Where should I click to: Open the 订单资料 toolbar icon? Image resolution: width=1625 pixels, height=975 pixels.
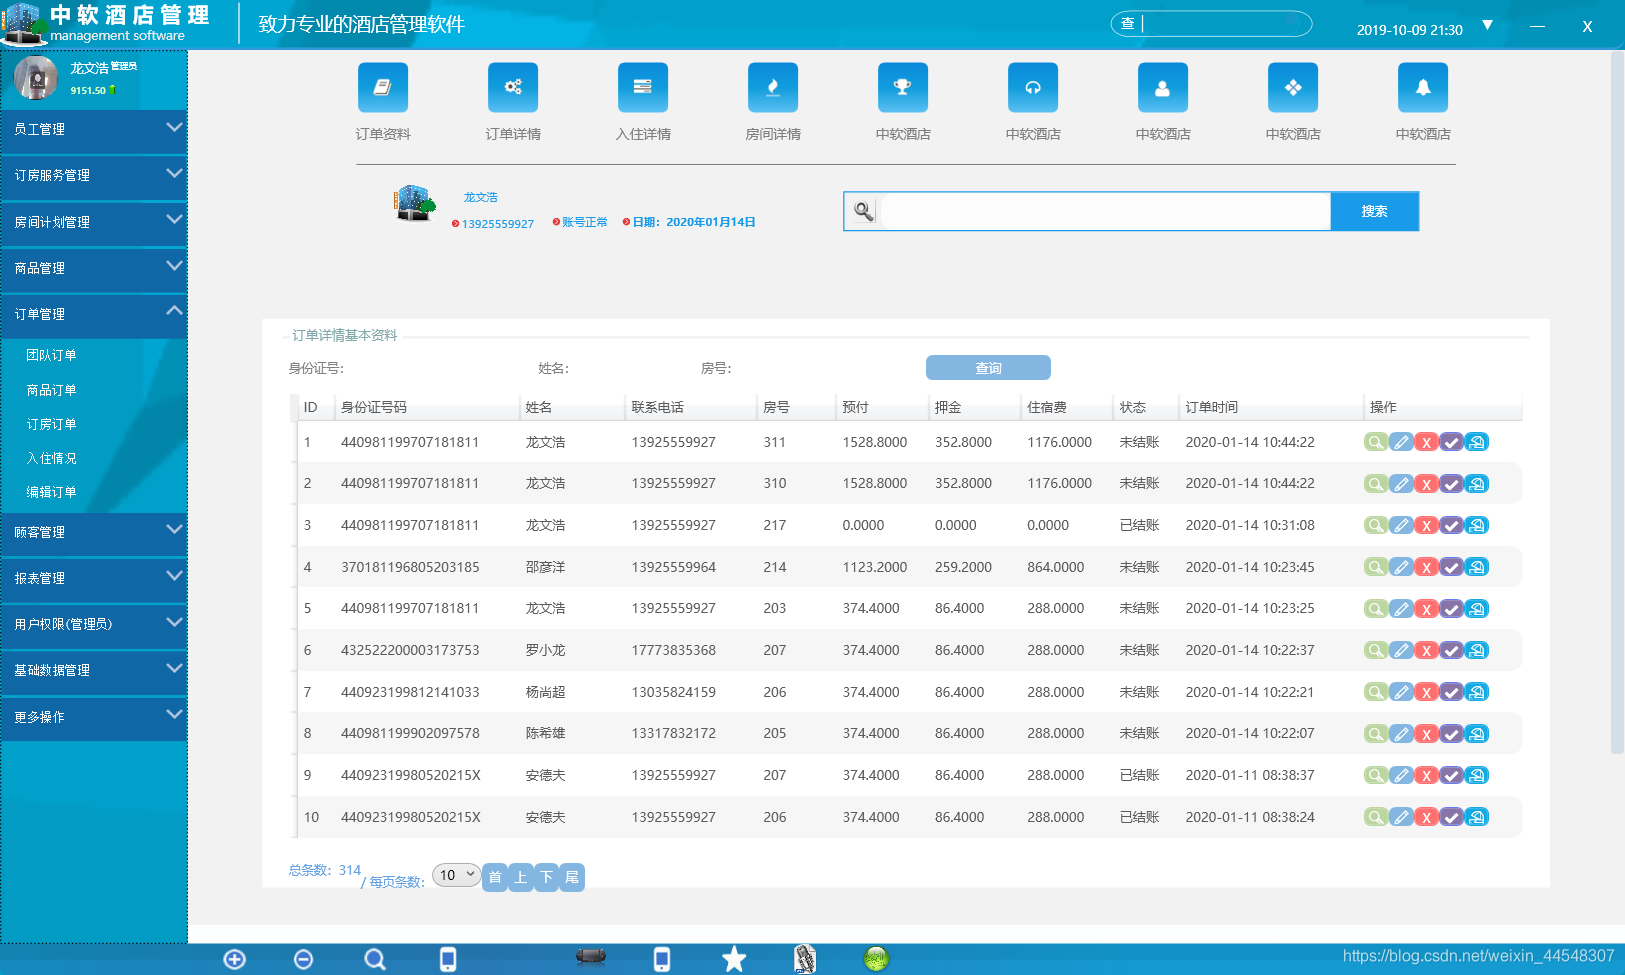(383, 88)
